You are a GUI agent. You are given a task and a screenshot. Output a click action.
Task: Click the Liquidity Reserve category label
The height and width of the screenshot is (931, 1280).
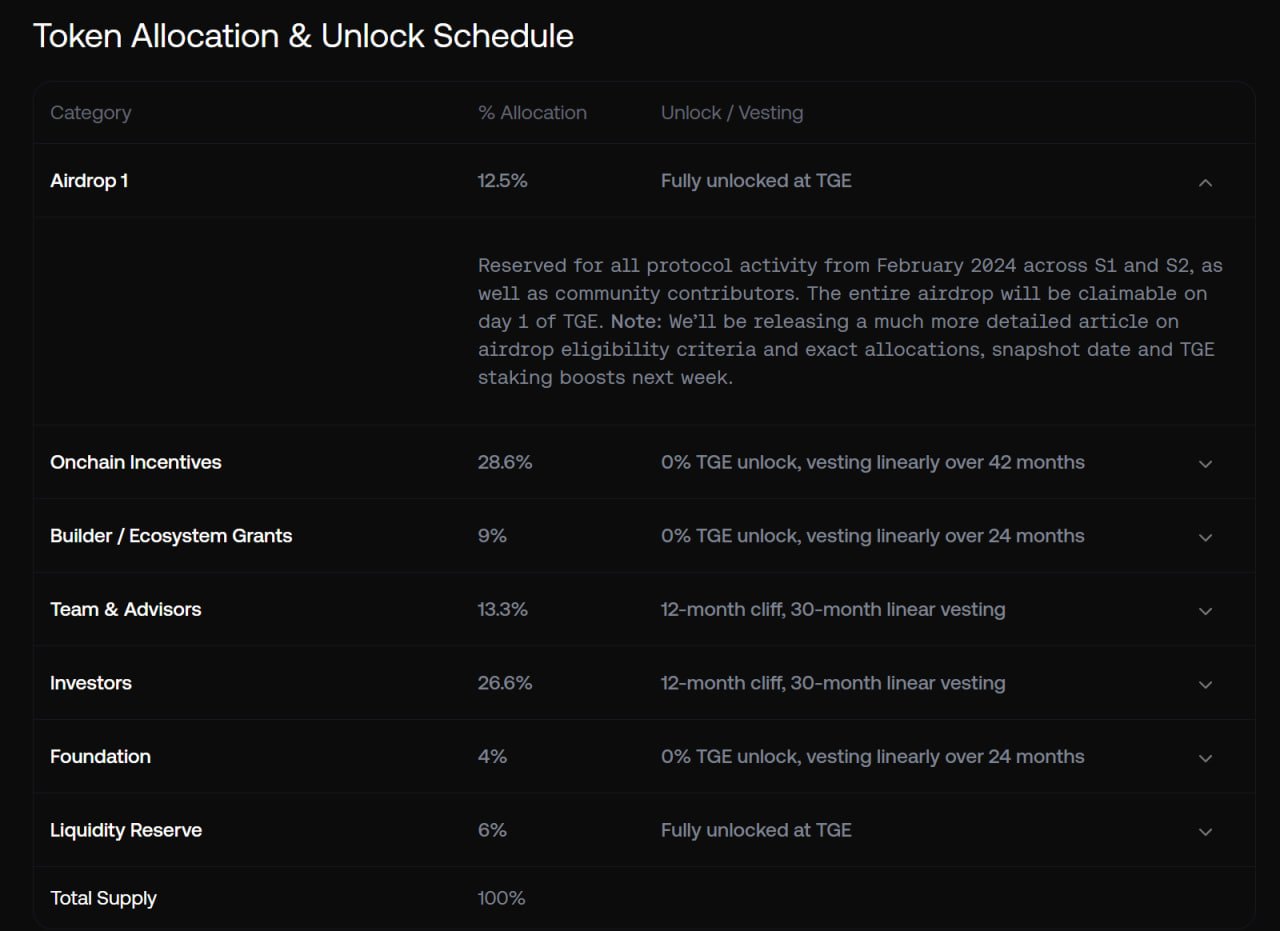[126, 830]
